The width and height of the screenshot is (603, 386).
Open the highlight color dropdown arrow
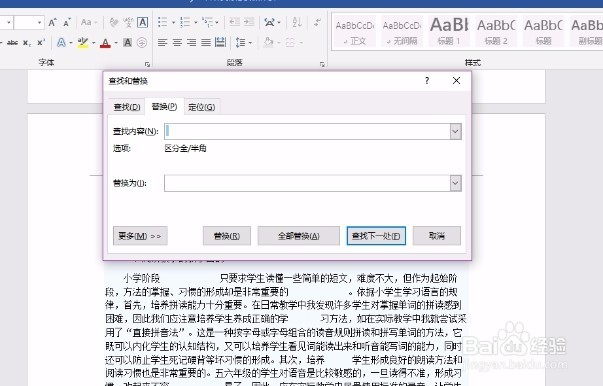[93, 43]
